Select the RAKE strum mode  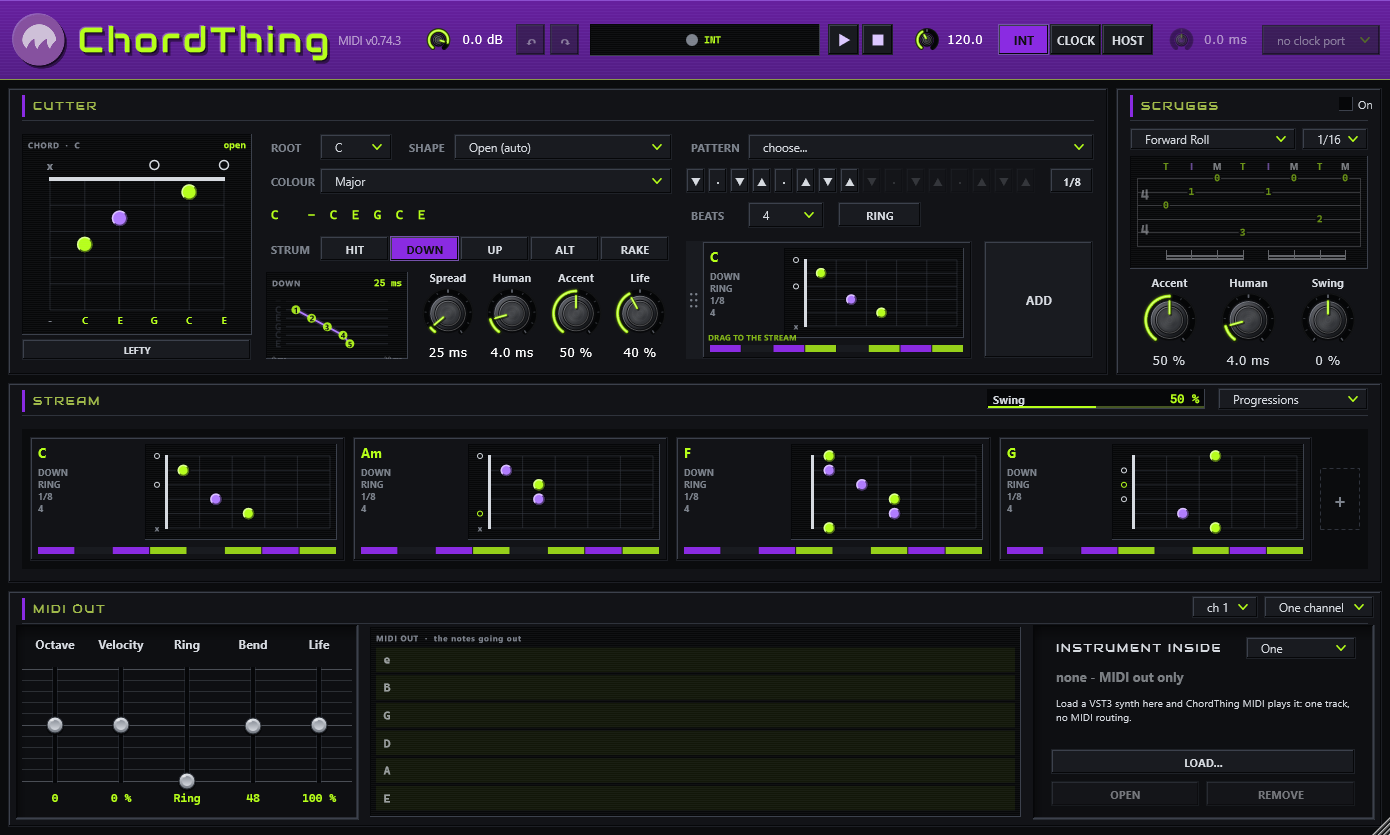(x=635, y=249)
